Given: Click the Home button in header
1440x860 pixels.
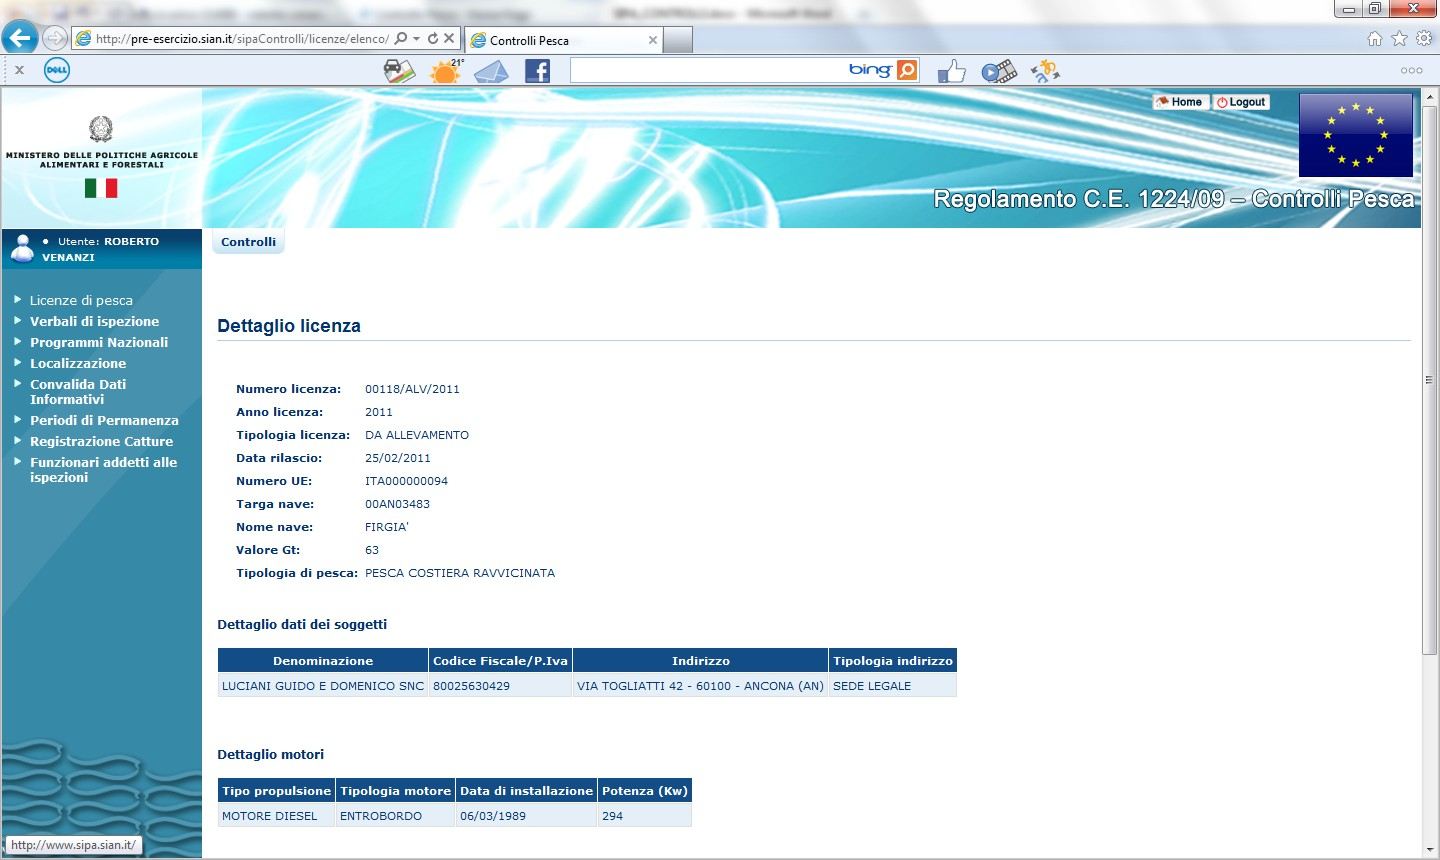Looking at the screenshot, I should (1180, 102).
